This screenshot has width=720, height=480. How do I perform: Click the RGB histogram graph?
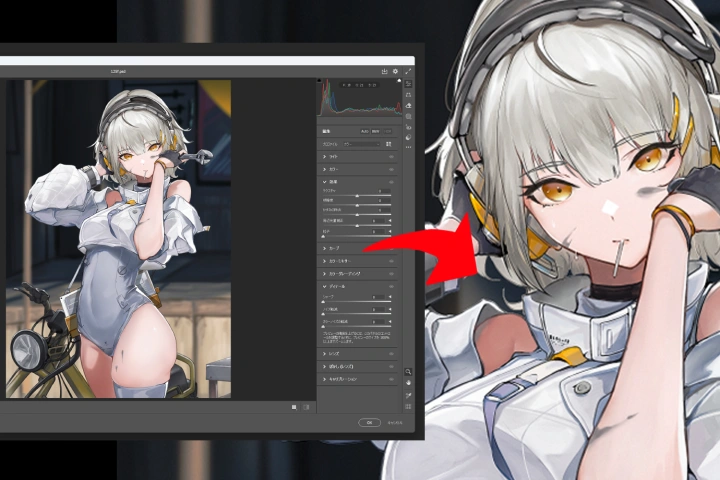tap(360, 97)
